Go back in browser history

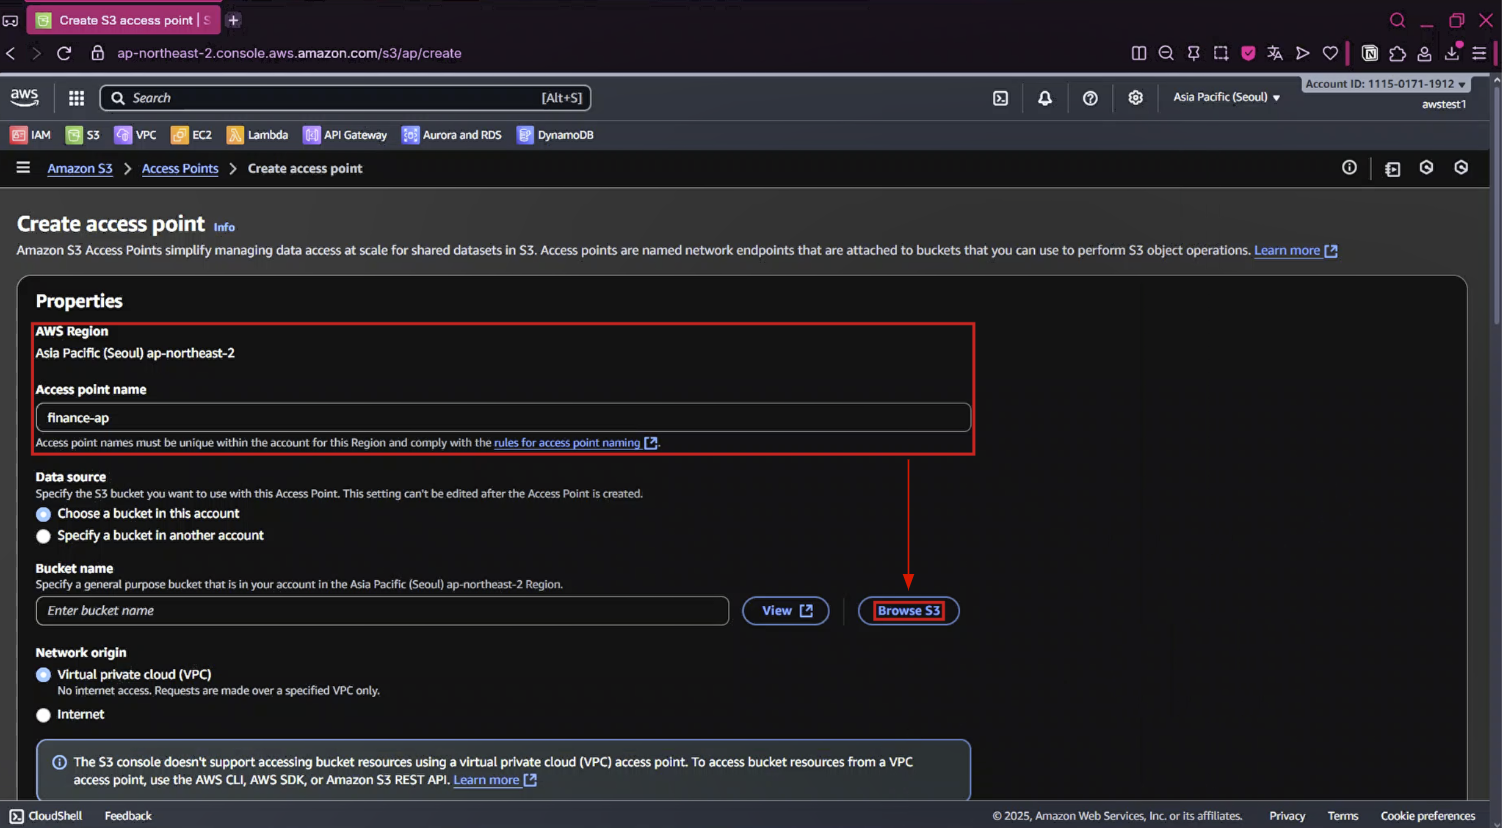tap(11, 53)
